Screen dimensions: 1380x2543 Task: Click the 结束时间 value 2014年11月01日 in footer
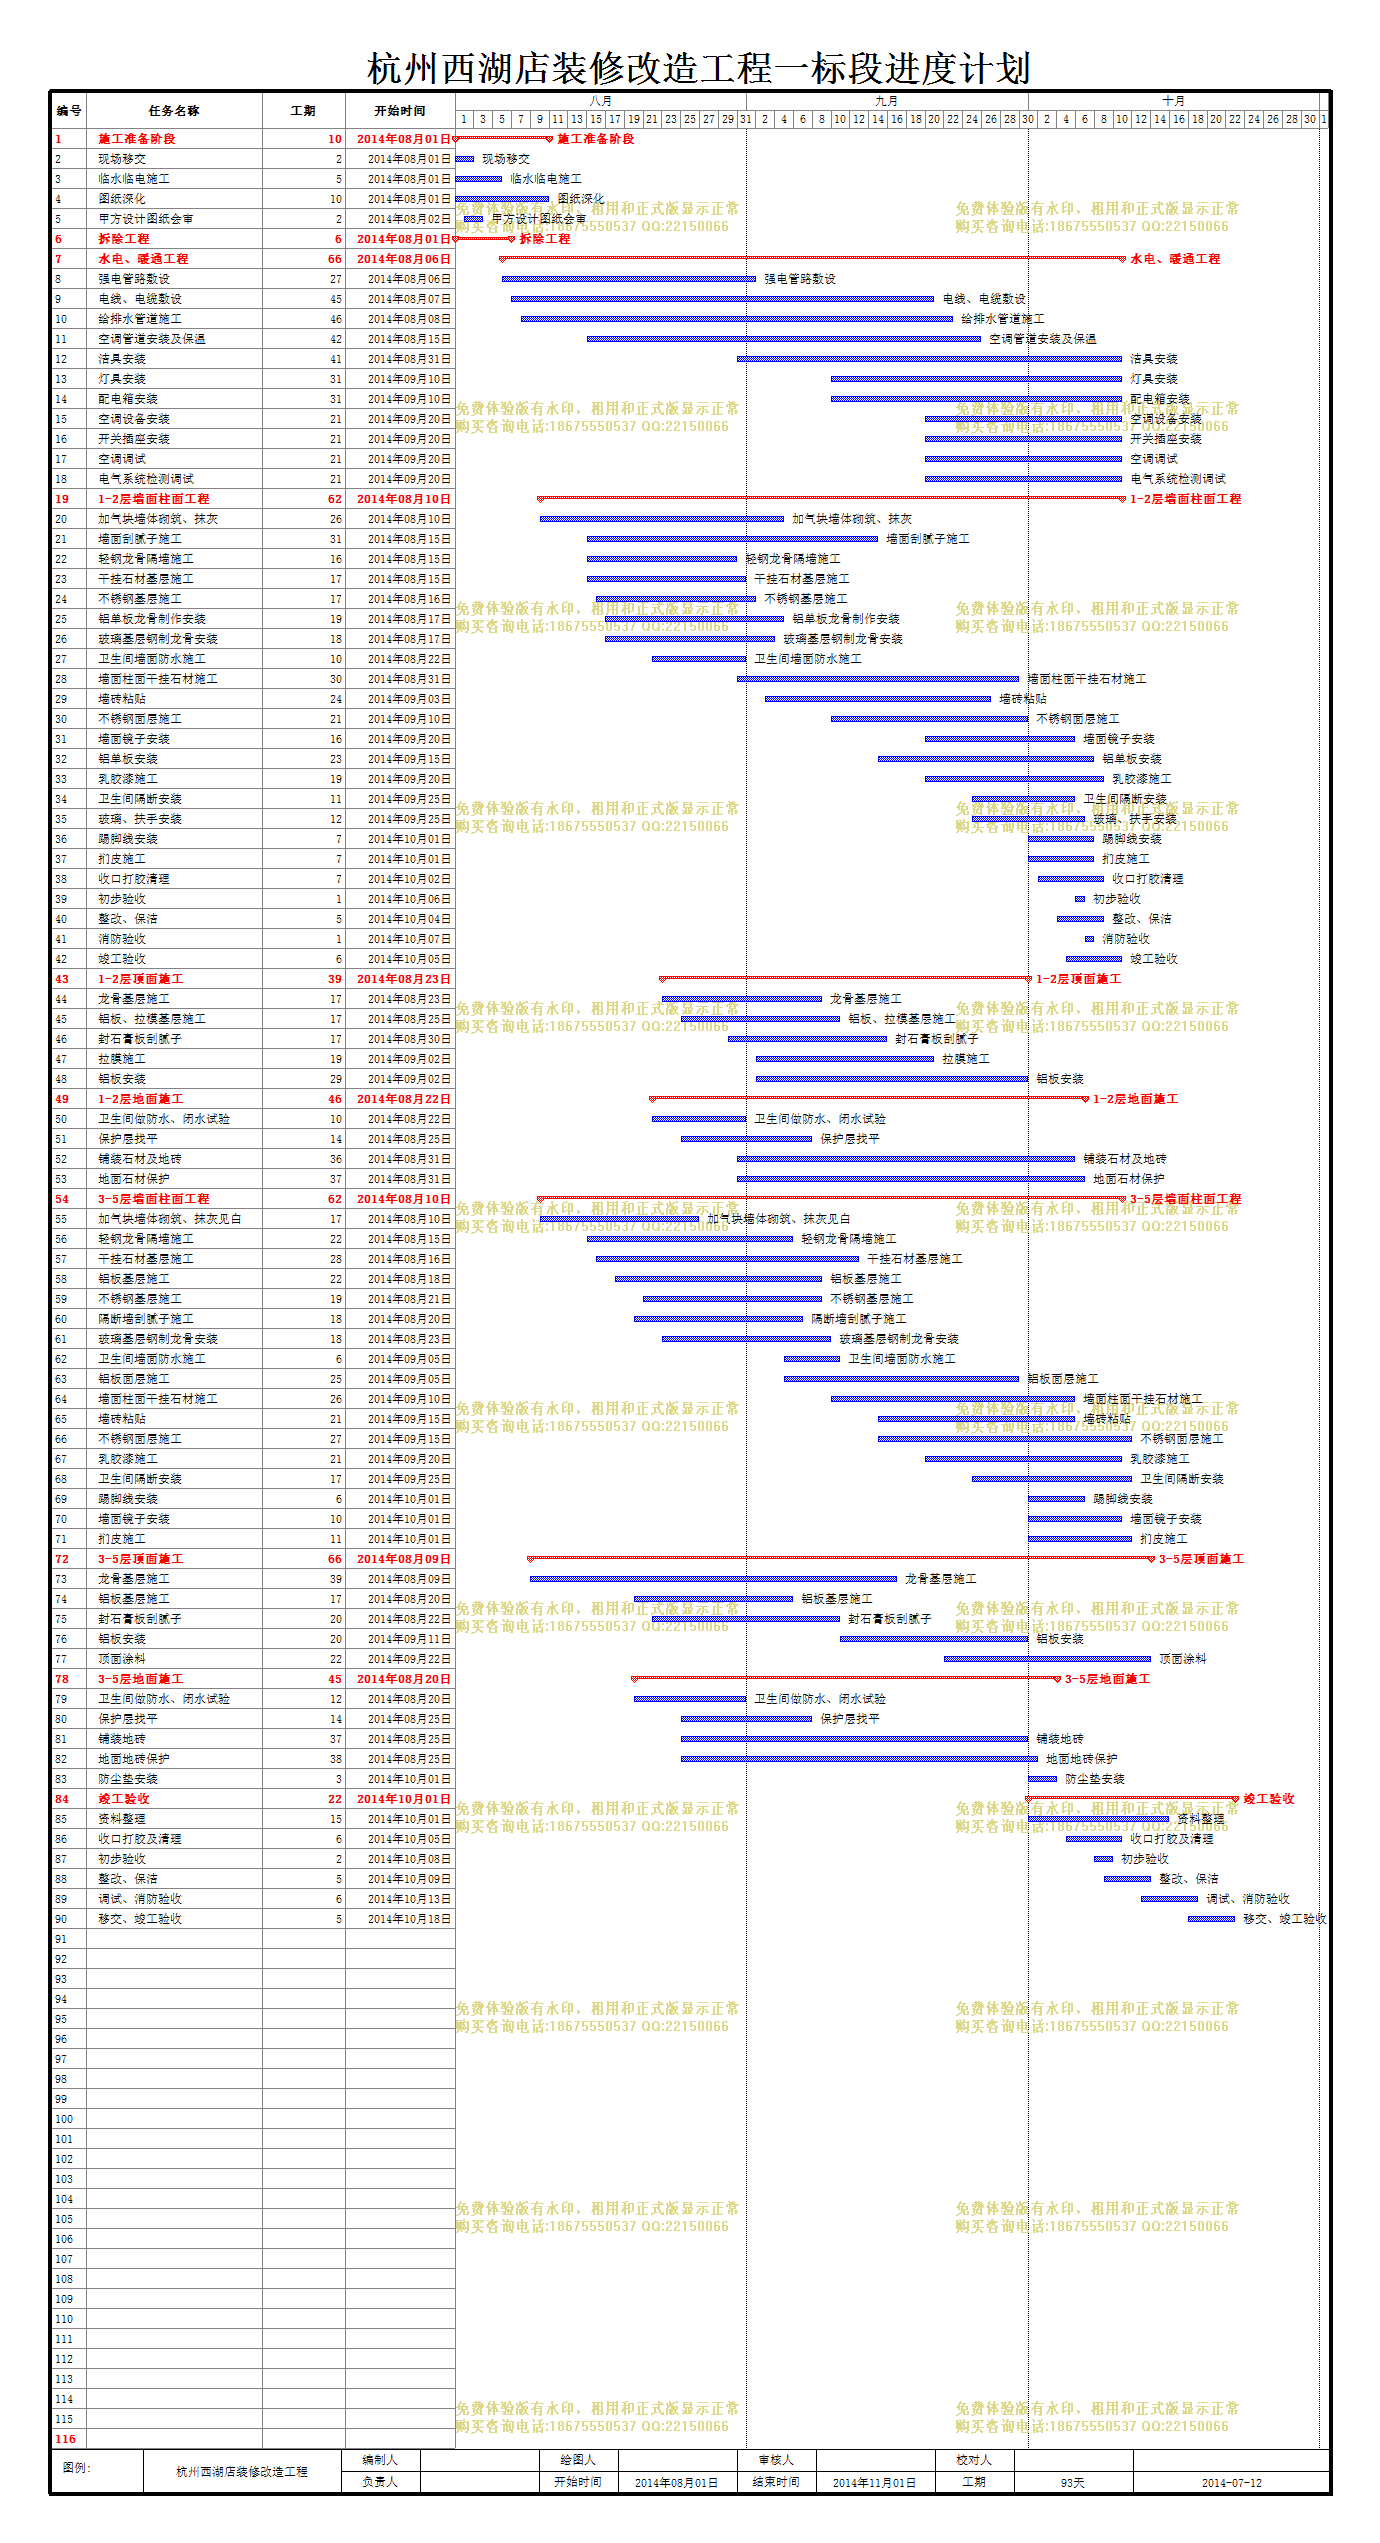tap(875, 2483)
